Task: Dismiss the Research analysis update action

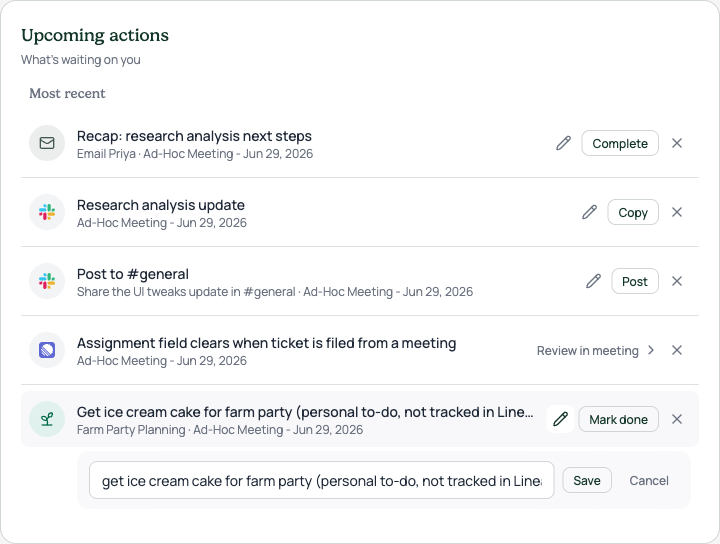Action: (x=677, y=212)
